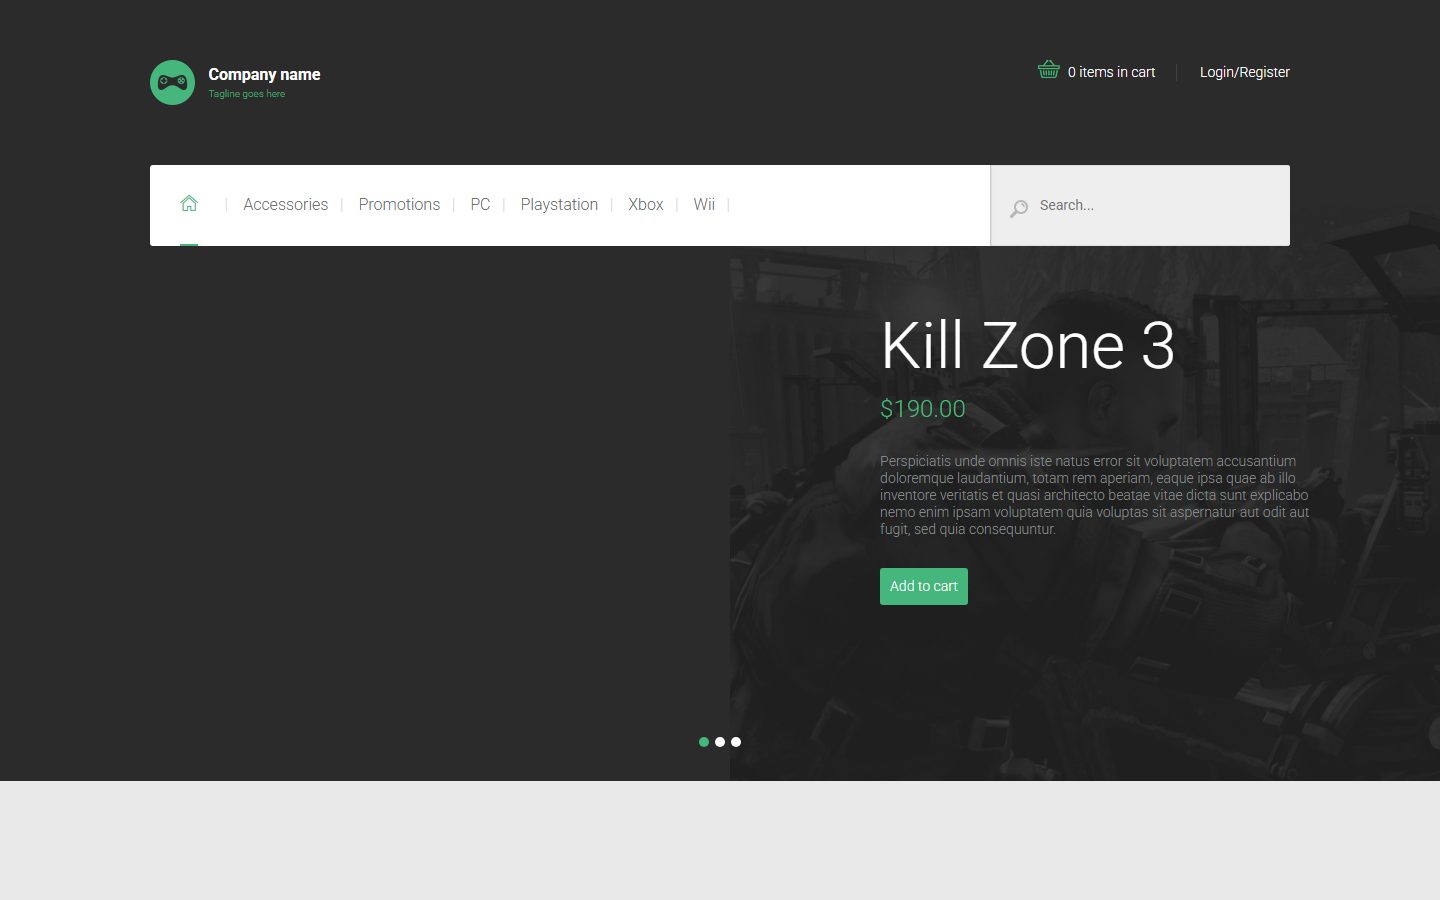The height and width of the screenshot is (900, 1440).
Task: Select the PC category
Action: pos(480,205)
